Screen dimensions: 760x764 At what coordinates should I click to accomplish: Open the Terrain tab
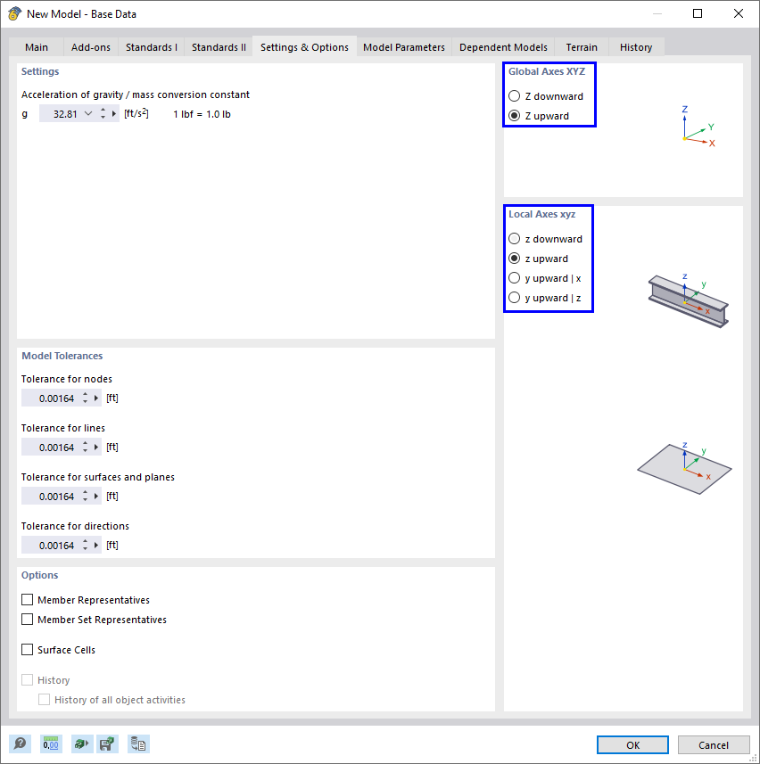tap(582, 47)
